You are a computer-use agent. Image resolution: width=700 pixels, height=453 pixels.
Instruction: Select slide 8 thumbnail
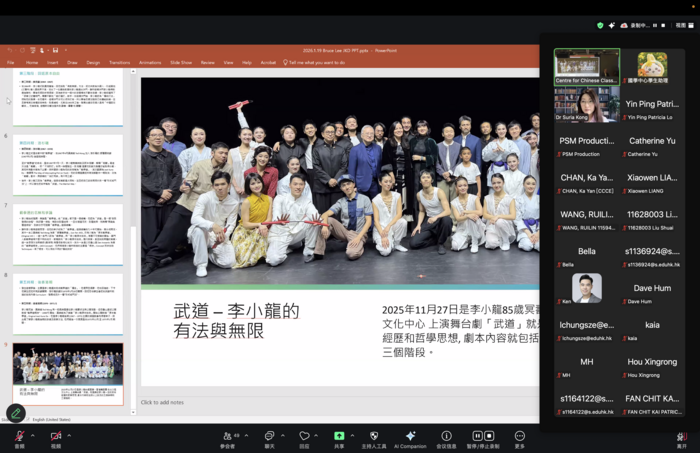click(x=68, y=304)
